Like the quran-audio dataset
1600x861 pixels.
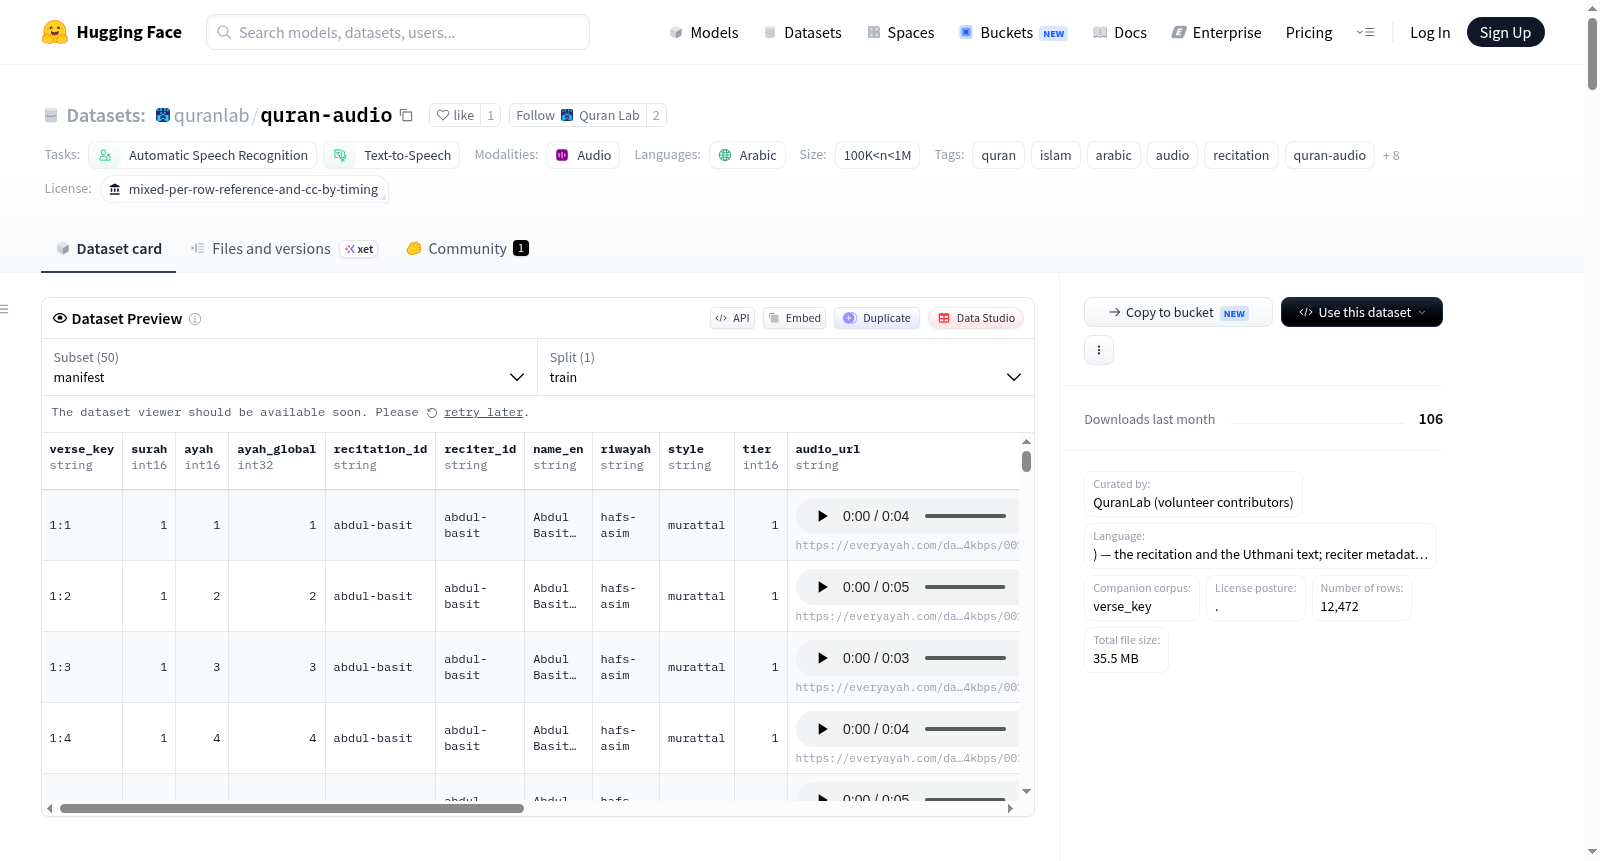click(x=455, y=115)
